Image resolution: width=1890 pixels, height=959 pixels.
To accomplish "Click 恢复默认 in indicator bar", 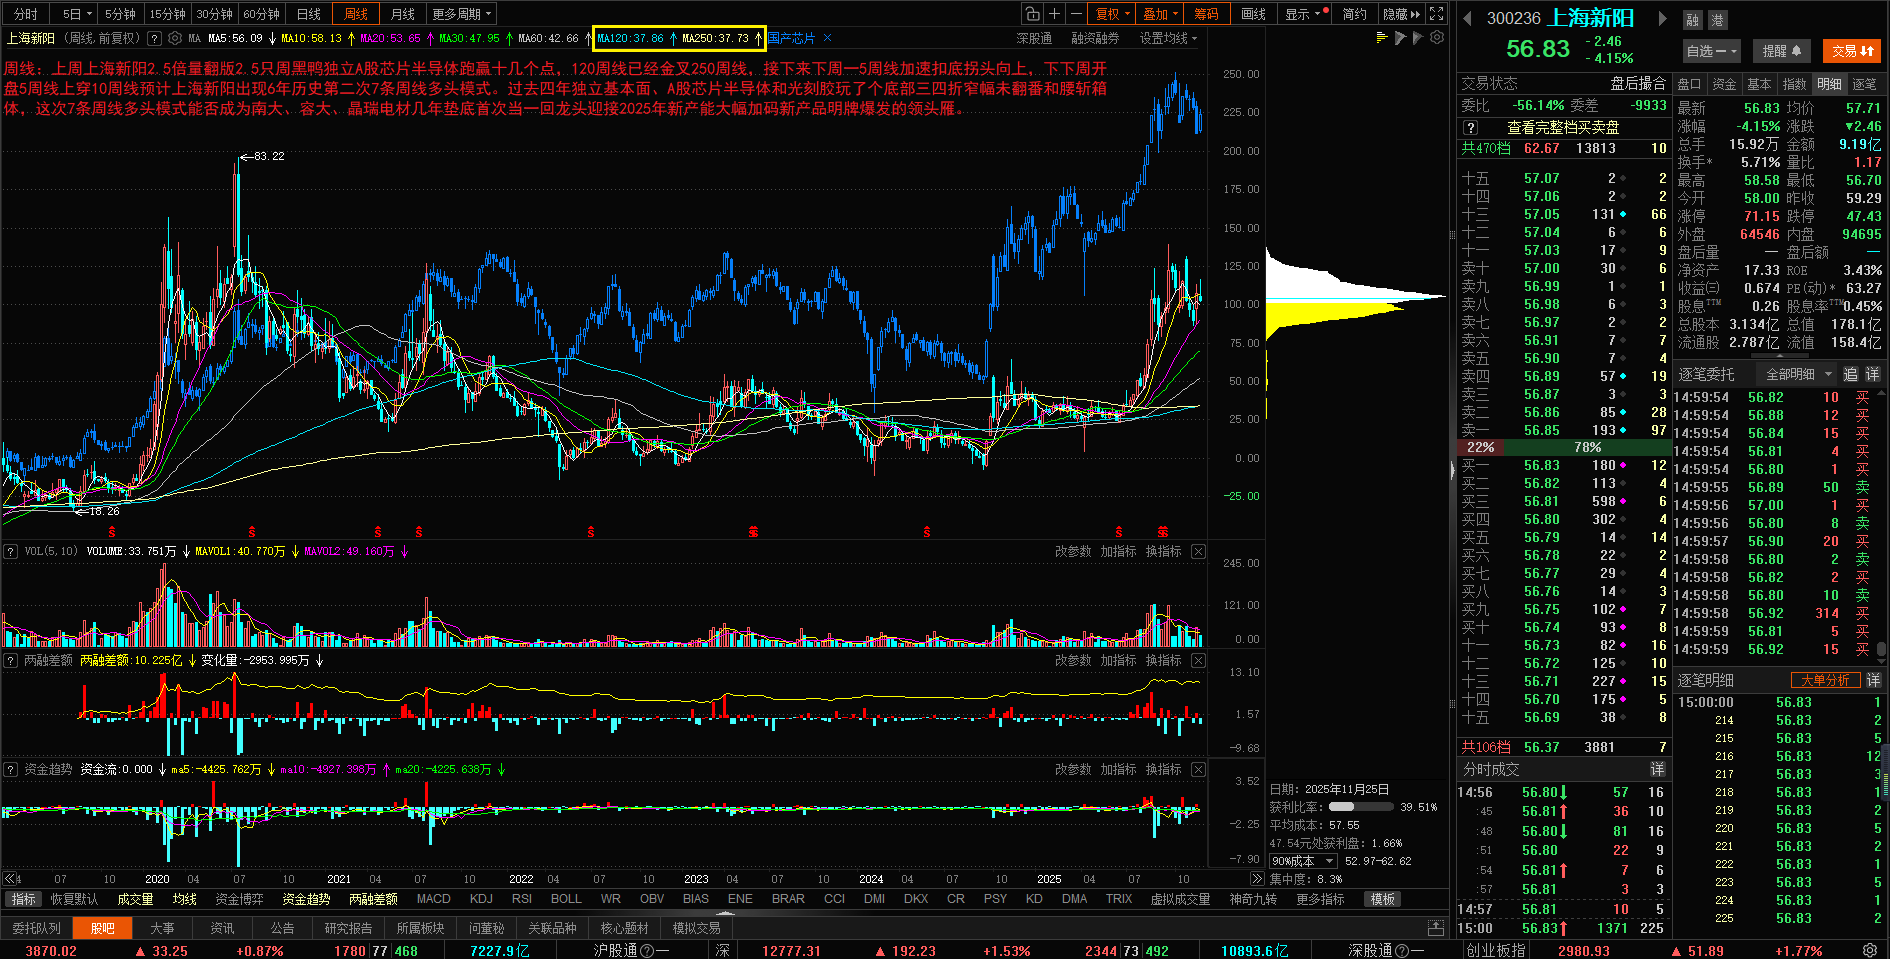I will pos(75,899).
